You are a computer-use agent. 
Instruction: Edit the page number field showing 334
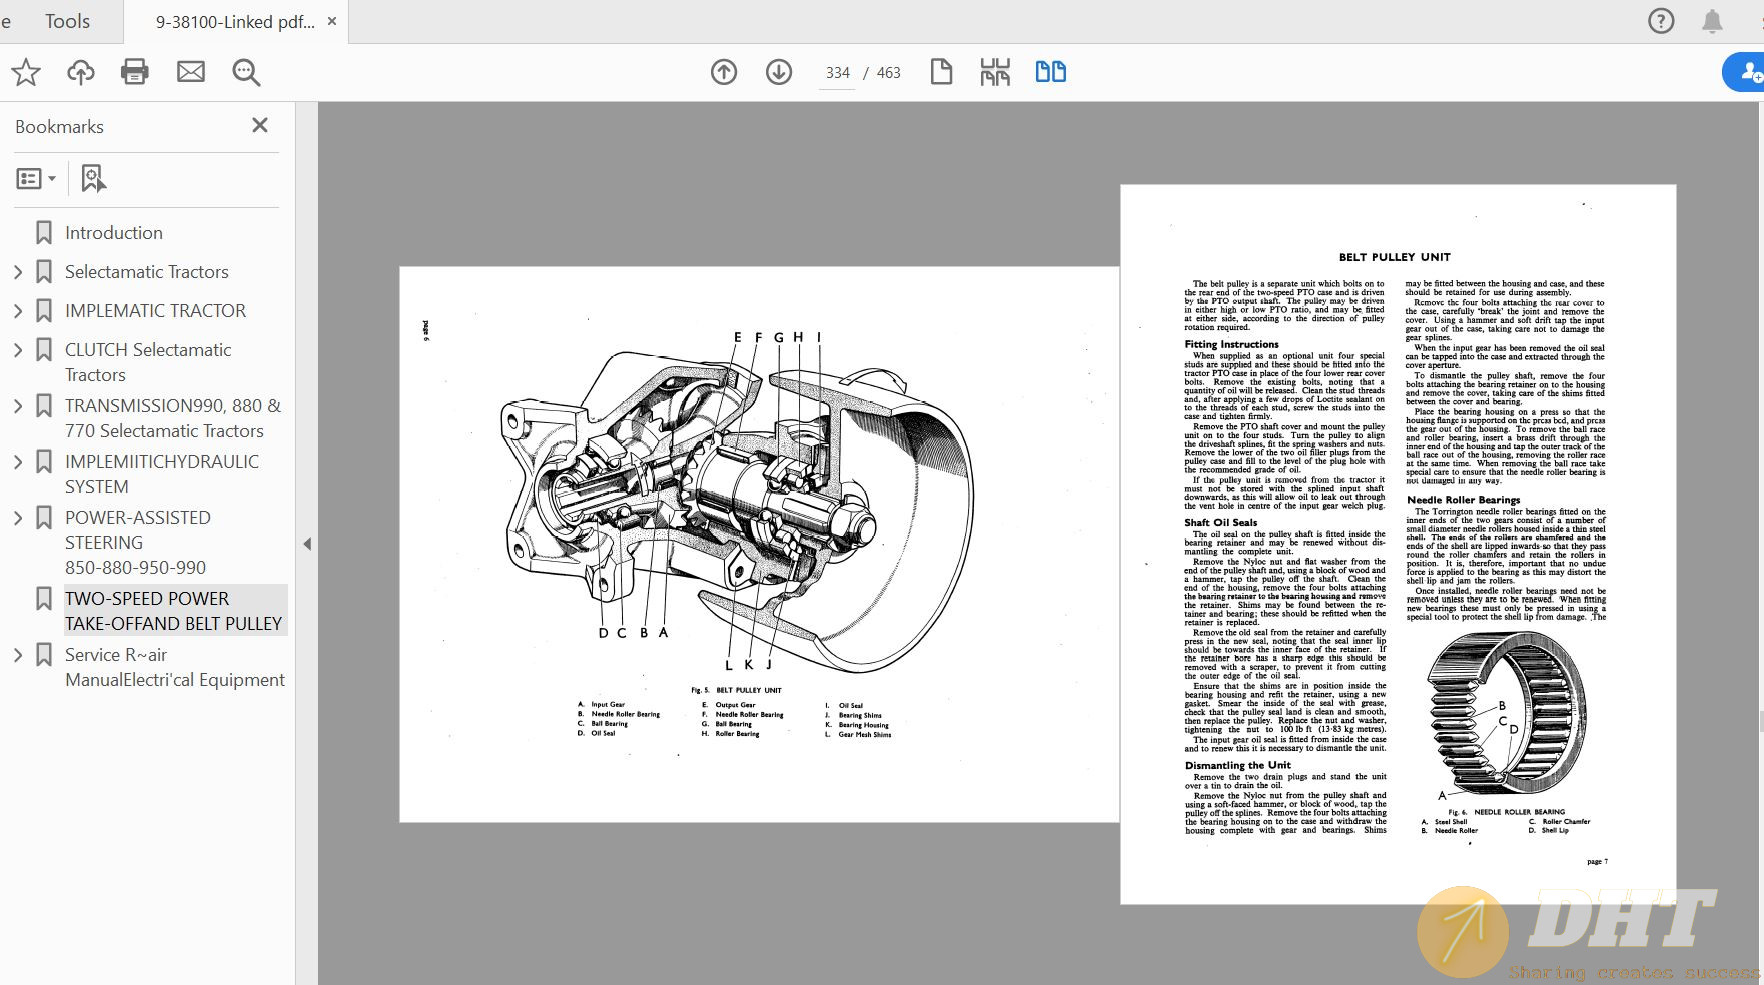837,72
